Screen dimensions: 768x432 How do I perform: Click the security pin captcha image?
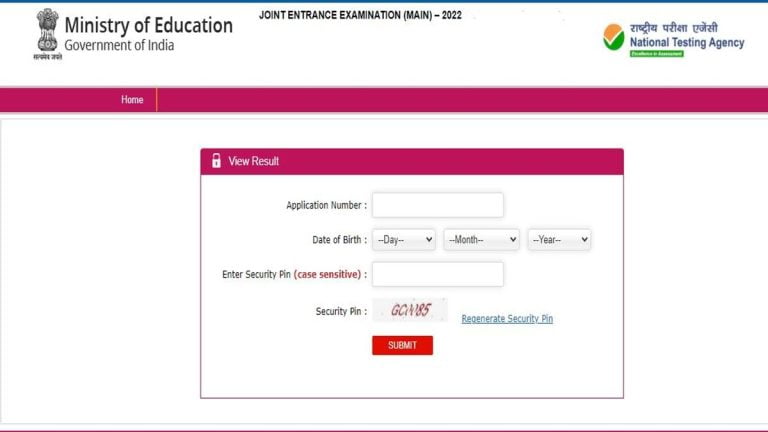point(410,310)
